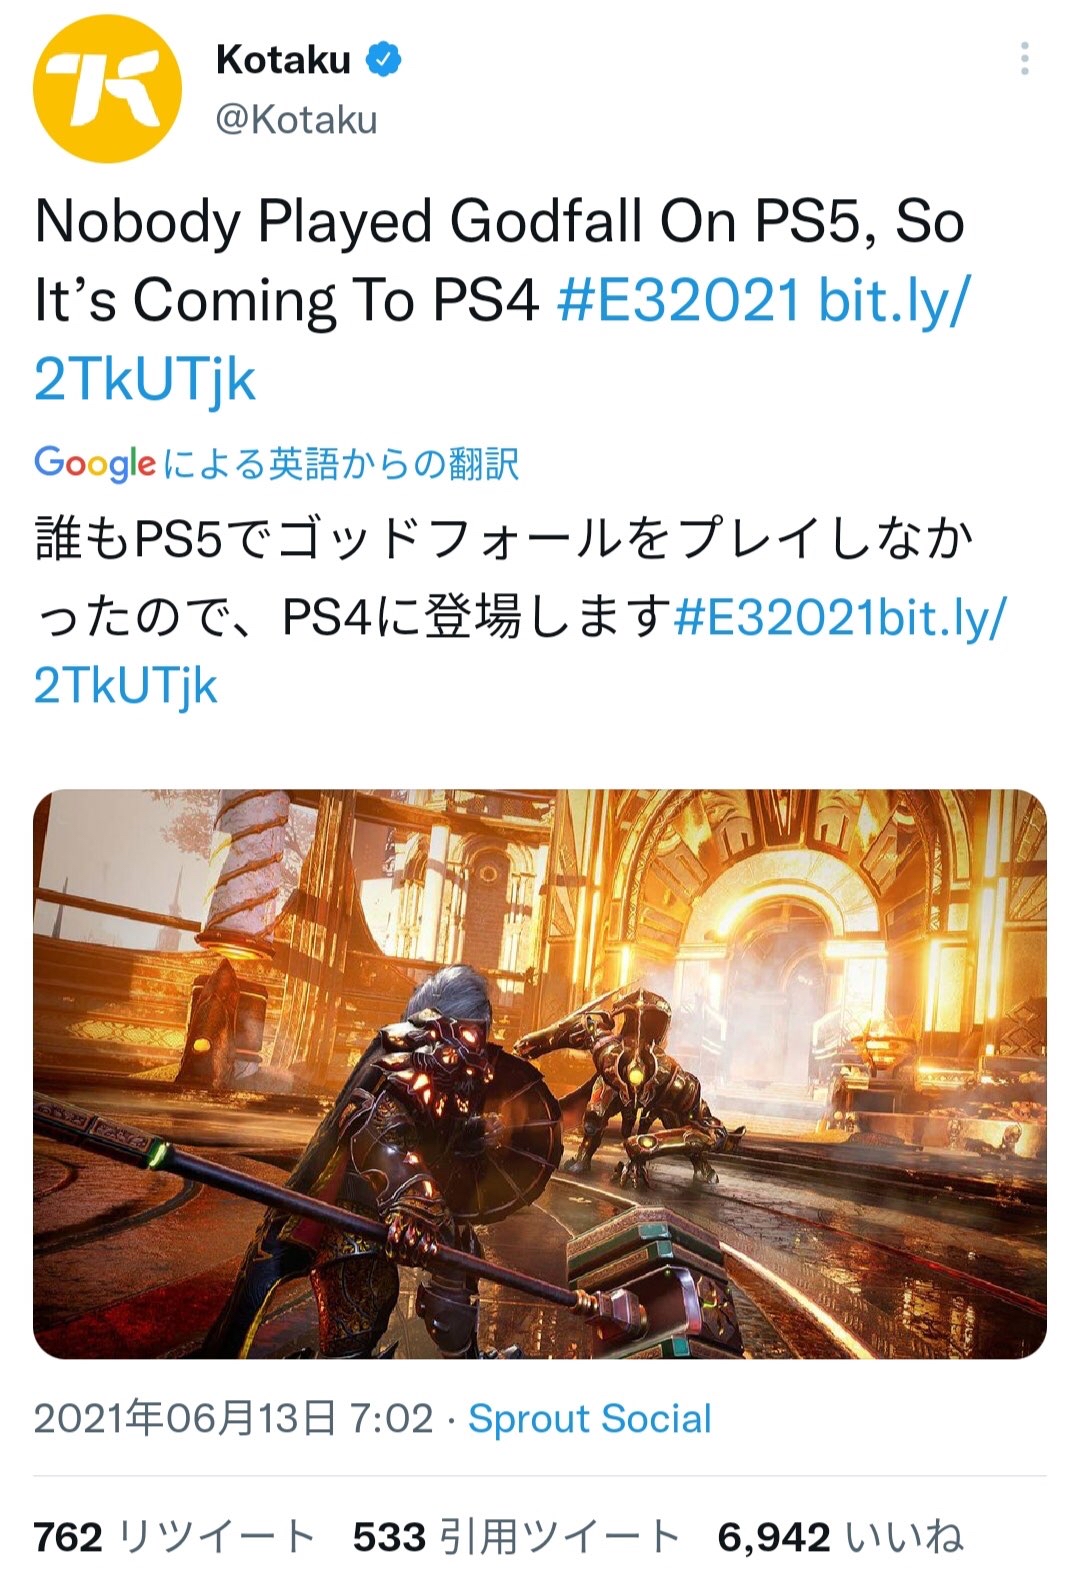Open the three-dot more options menu

click(1024, 59)
